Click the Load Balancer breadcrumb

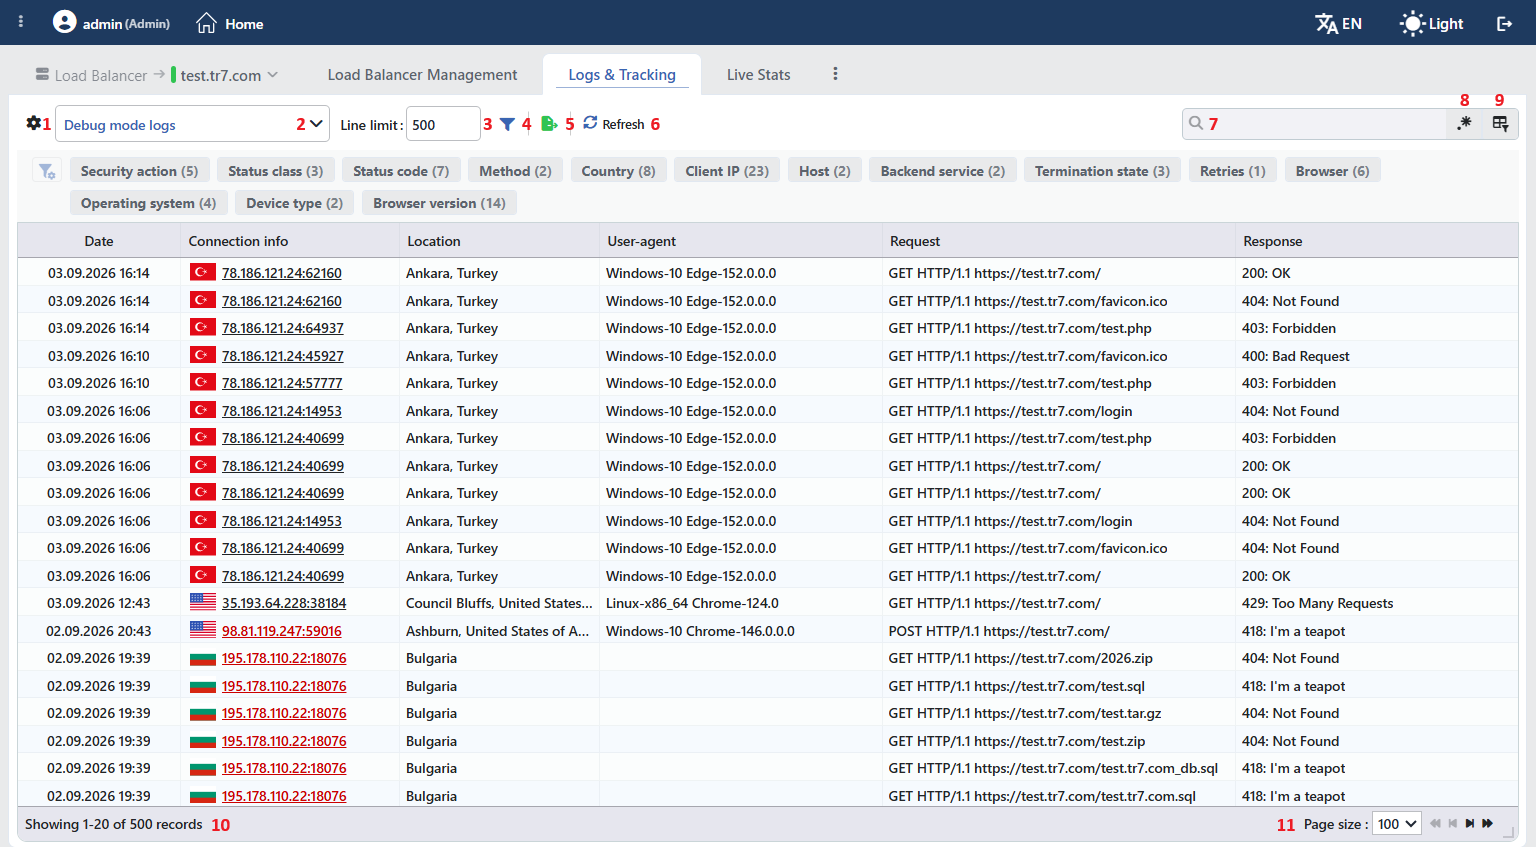91,75
